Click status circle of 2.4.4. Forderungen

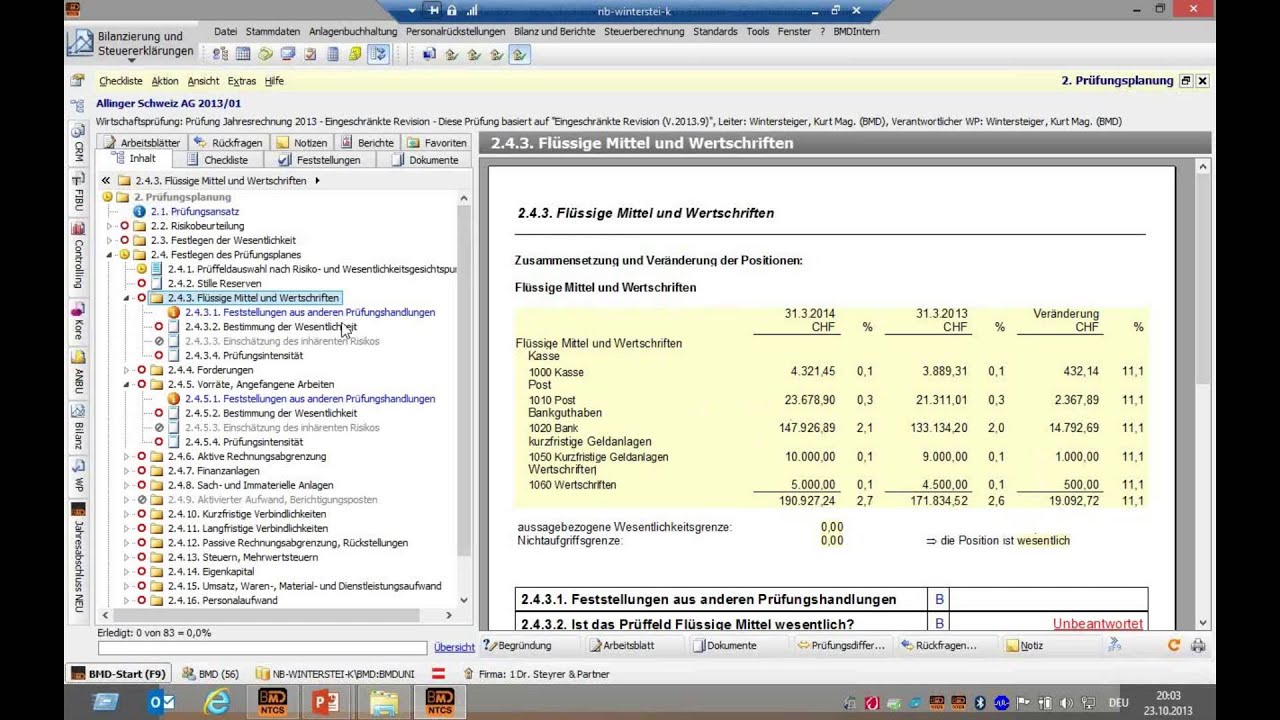pos(142,370)
